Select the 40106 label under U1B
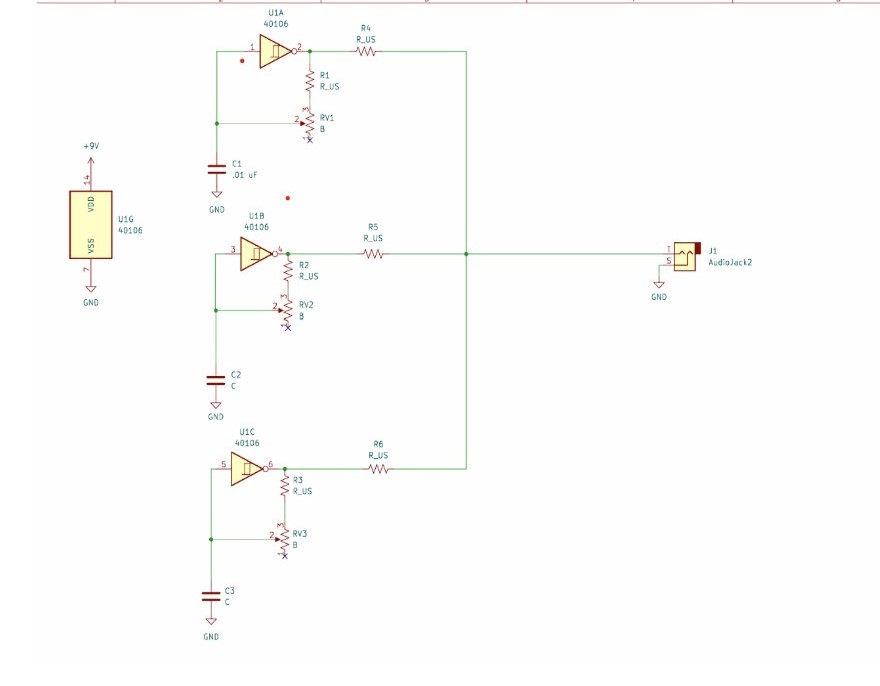880x686 pixels. [256, 228]
